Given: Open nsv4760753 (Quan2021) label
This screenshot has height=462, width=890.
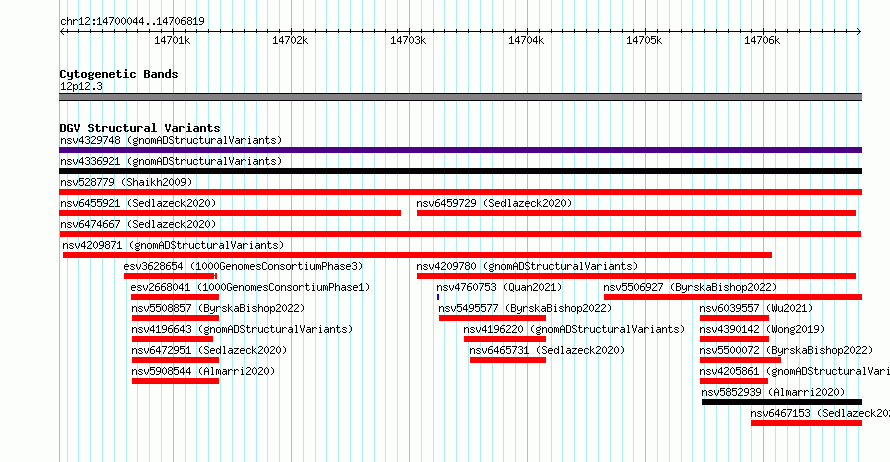Looking at the screenshot, I should (x=499, y=287).
